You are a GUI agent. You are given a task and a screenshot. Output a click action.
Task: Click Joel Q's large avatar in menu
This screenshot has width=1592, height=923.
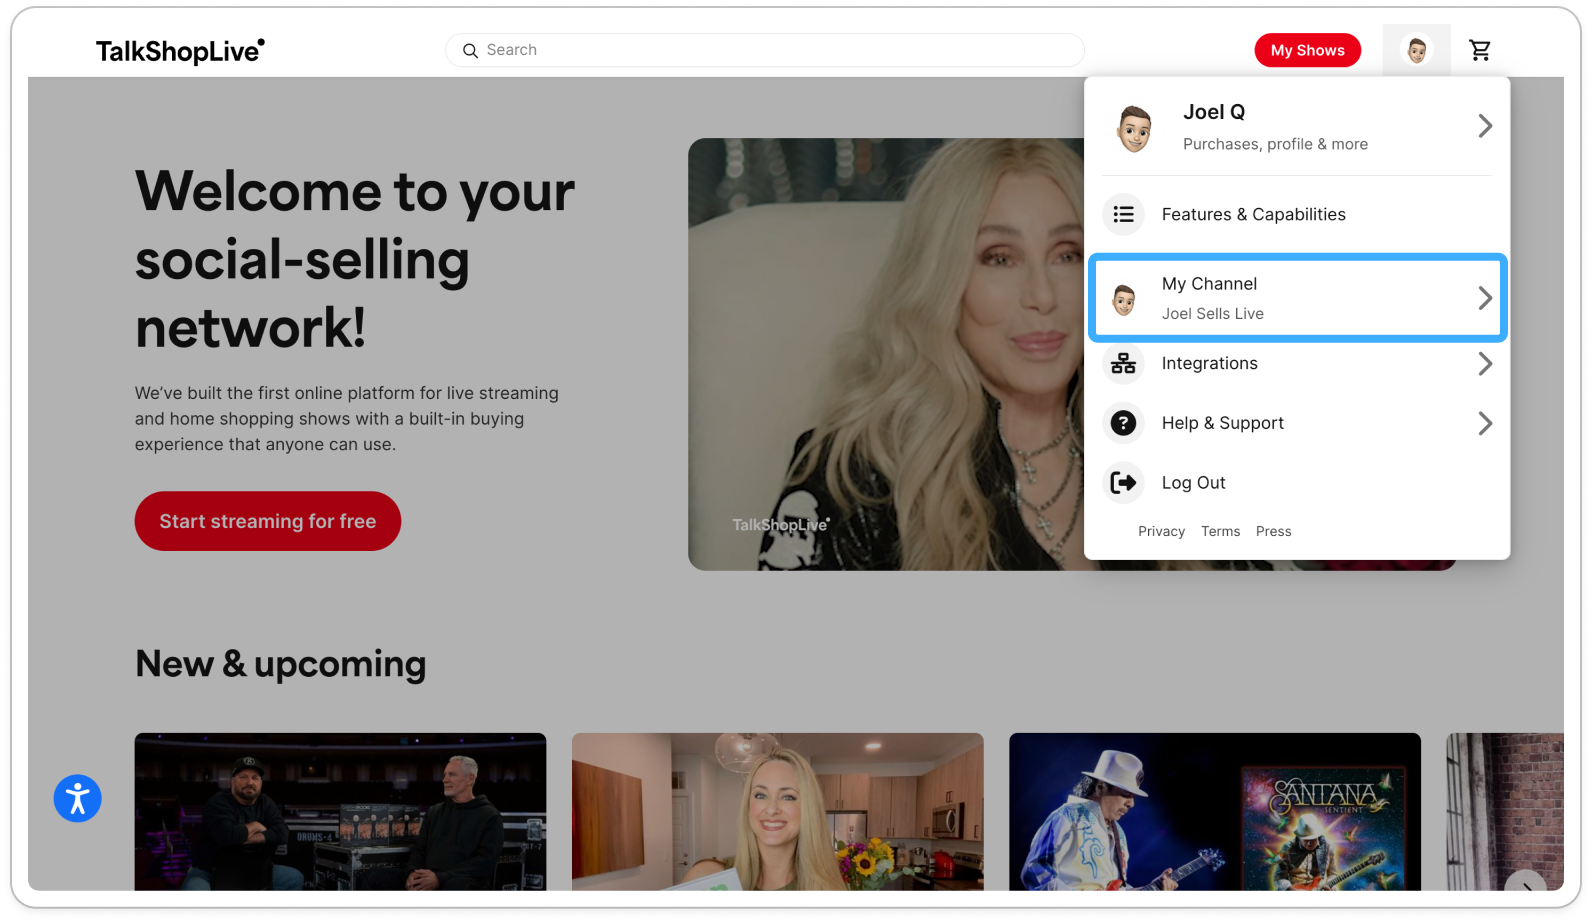click(x=1134, y=127)
